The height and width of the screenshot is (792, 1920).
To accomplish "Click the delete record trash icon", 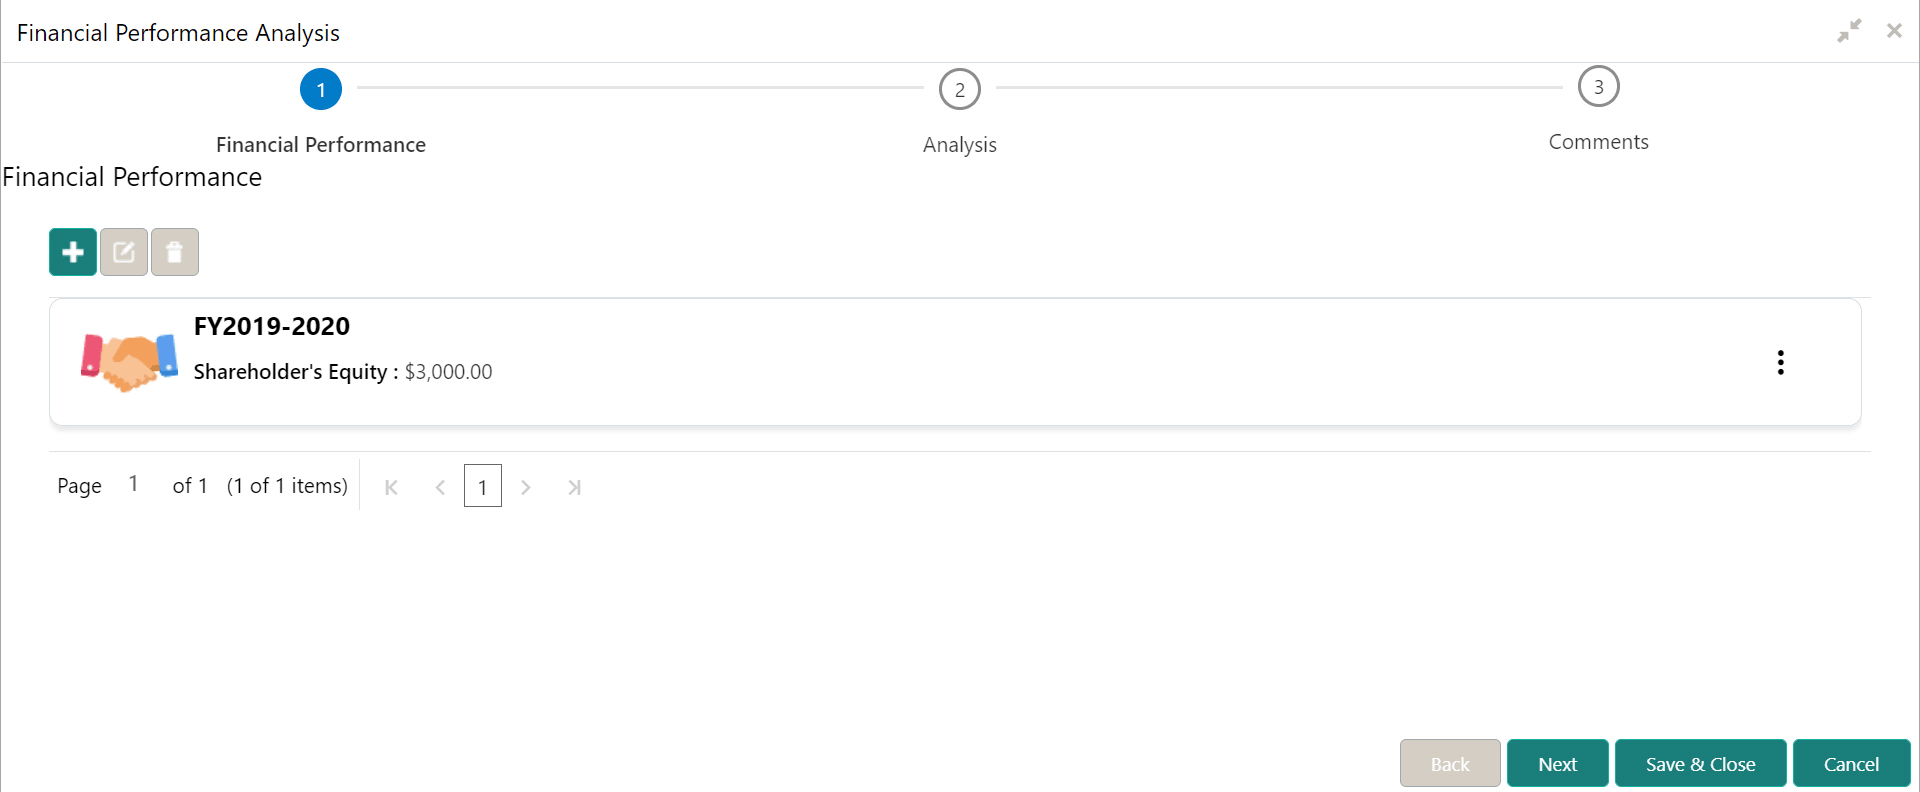I will tap(174, 251).
